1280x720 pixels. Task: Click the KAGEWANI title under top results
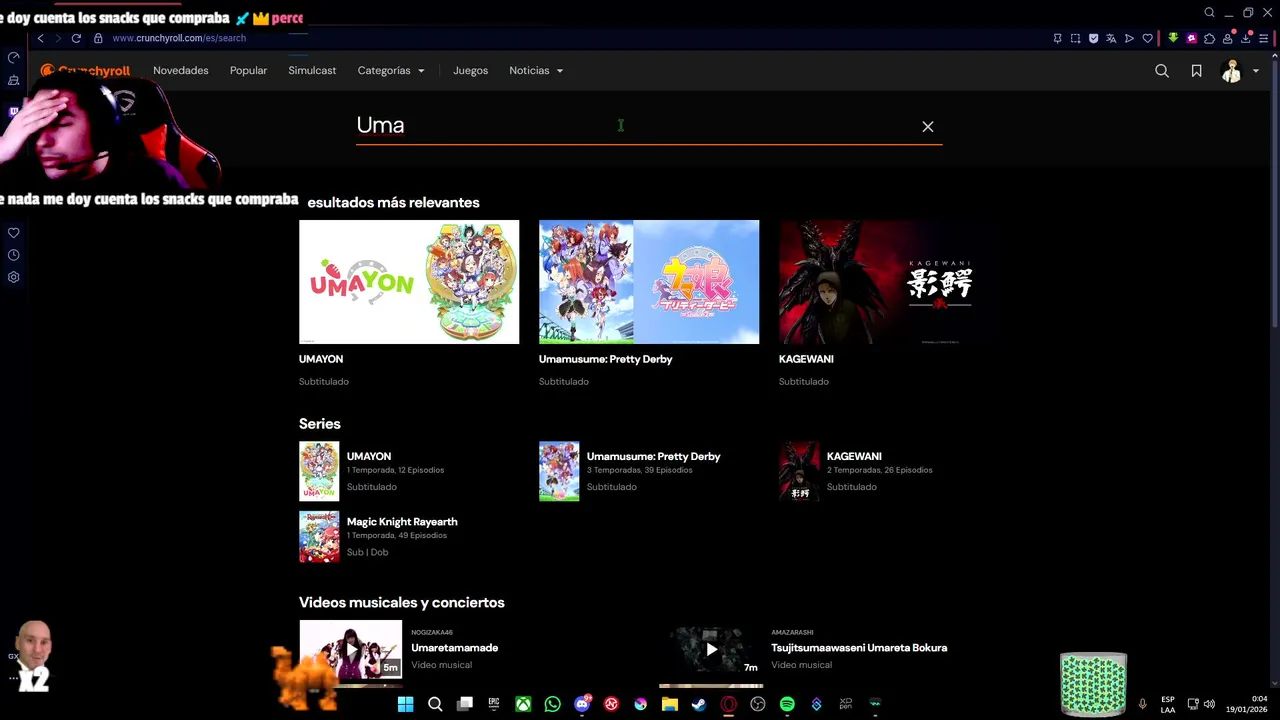point(806,359)
